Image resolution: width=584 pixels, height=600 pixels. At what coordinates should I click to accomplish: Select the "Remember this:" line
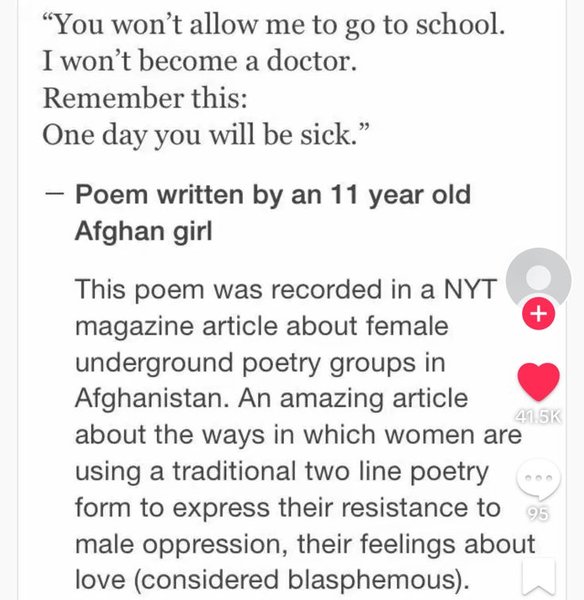[145, 98]
